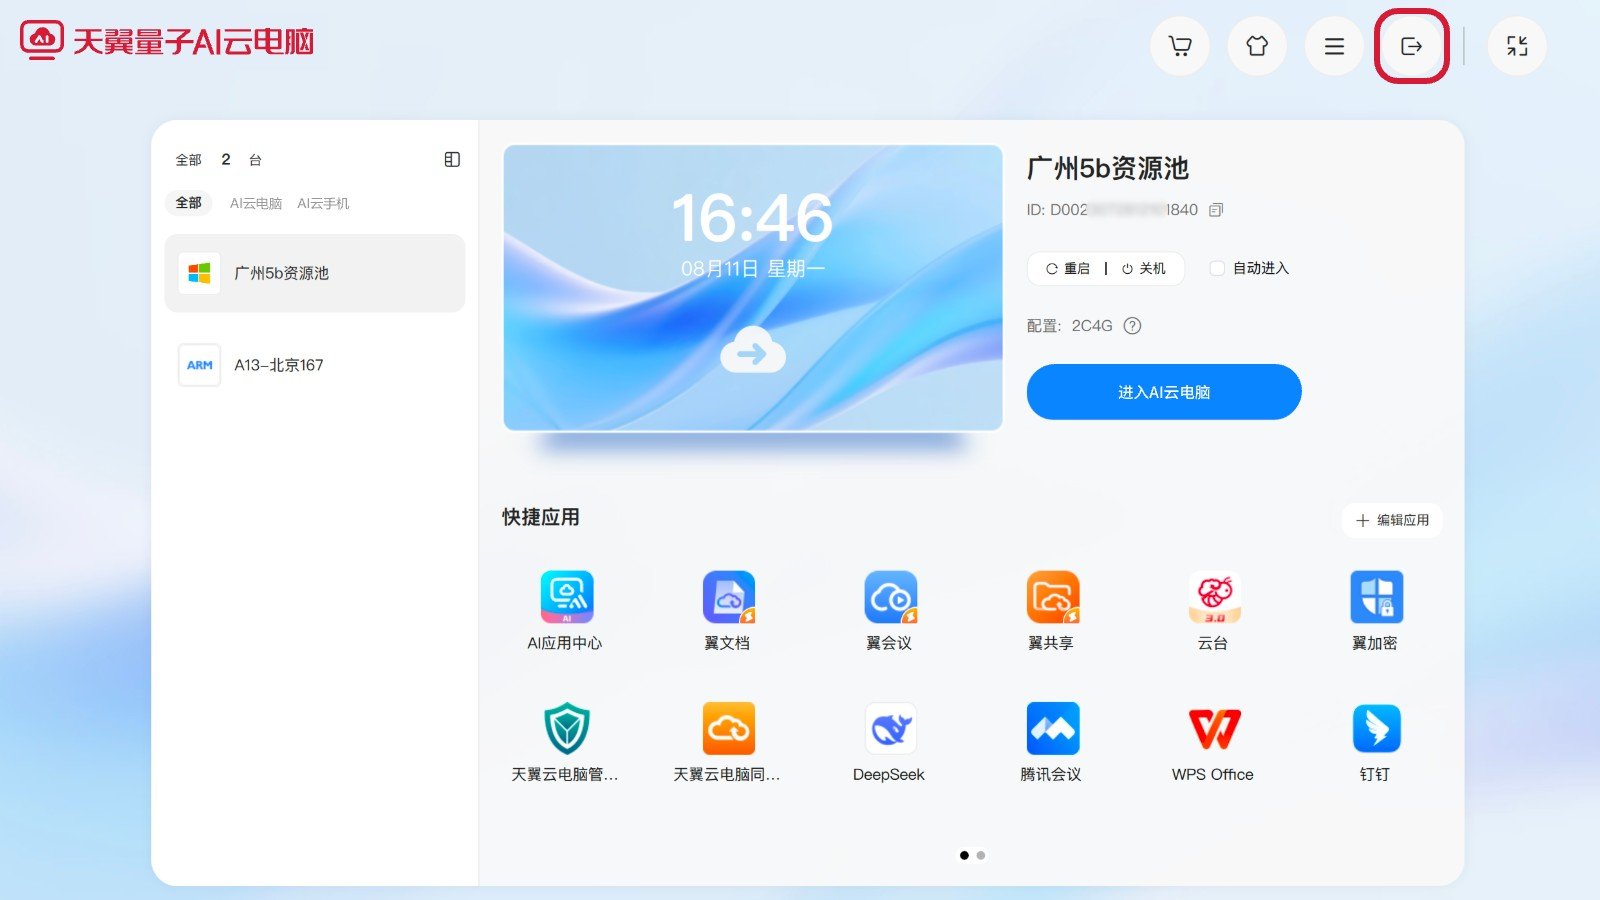Click 进入AI云电脑 button

pos(1164,392)
